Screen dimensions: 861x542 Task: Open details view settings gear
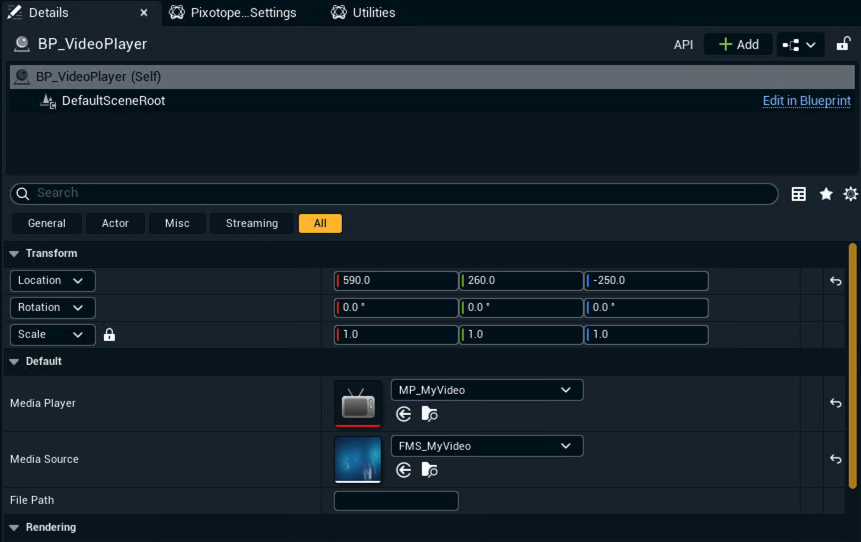coord(850,194)
